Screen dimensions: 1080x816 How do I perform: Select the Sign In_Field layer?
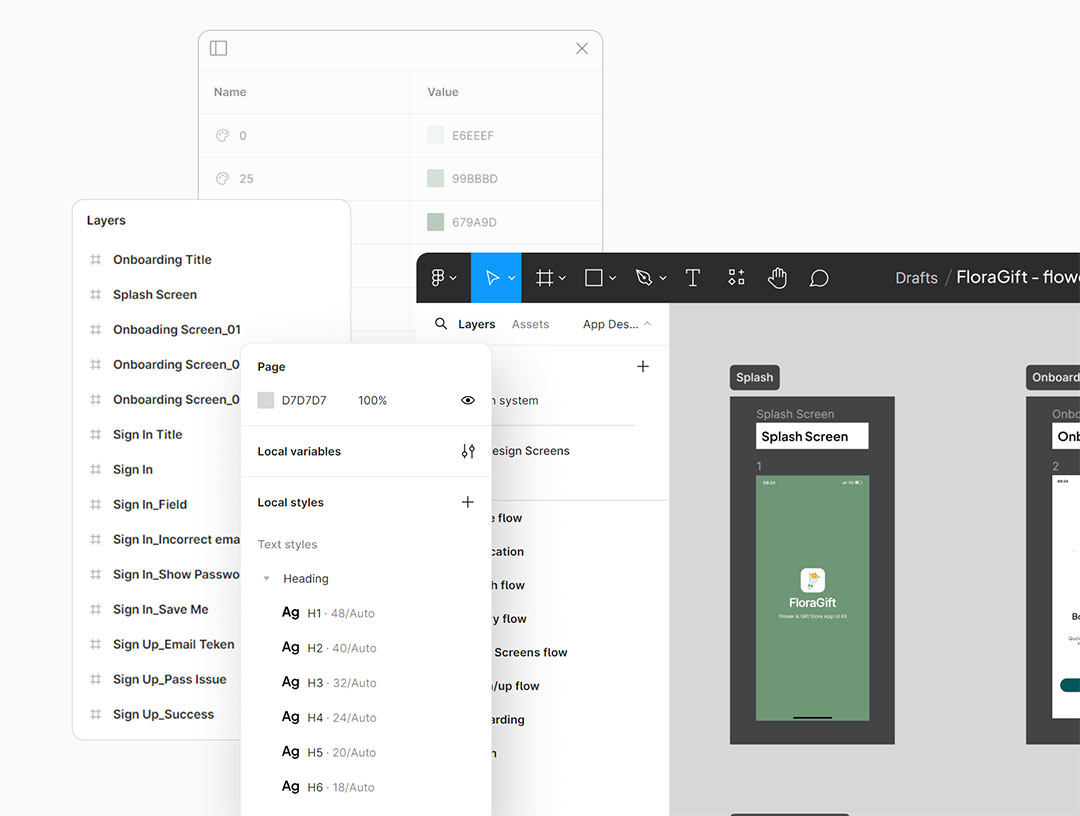coord(150,504)
